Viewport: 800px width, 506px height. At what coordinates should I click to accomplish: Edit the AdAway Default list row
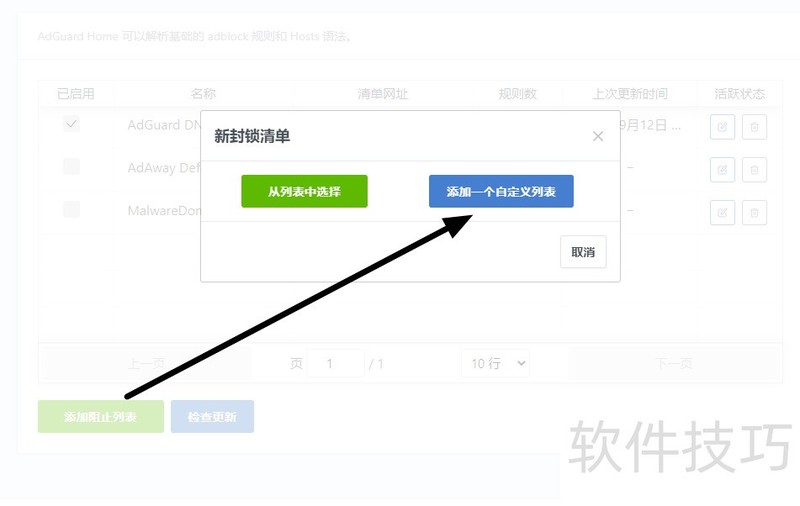tap(722, 170)
